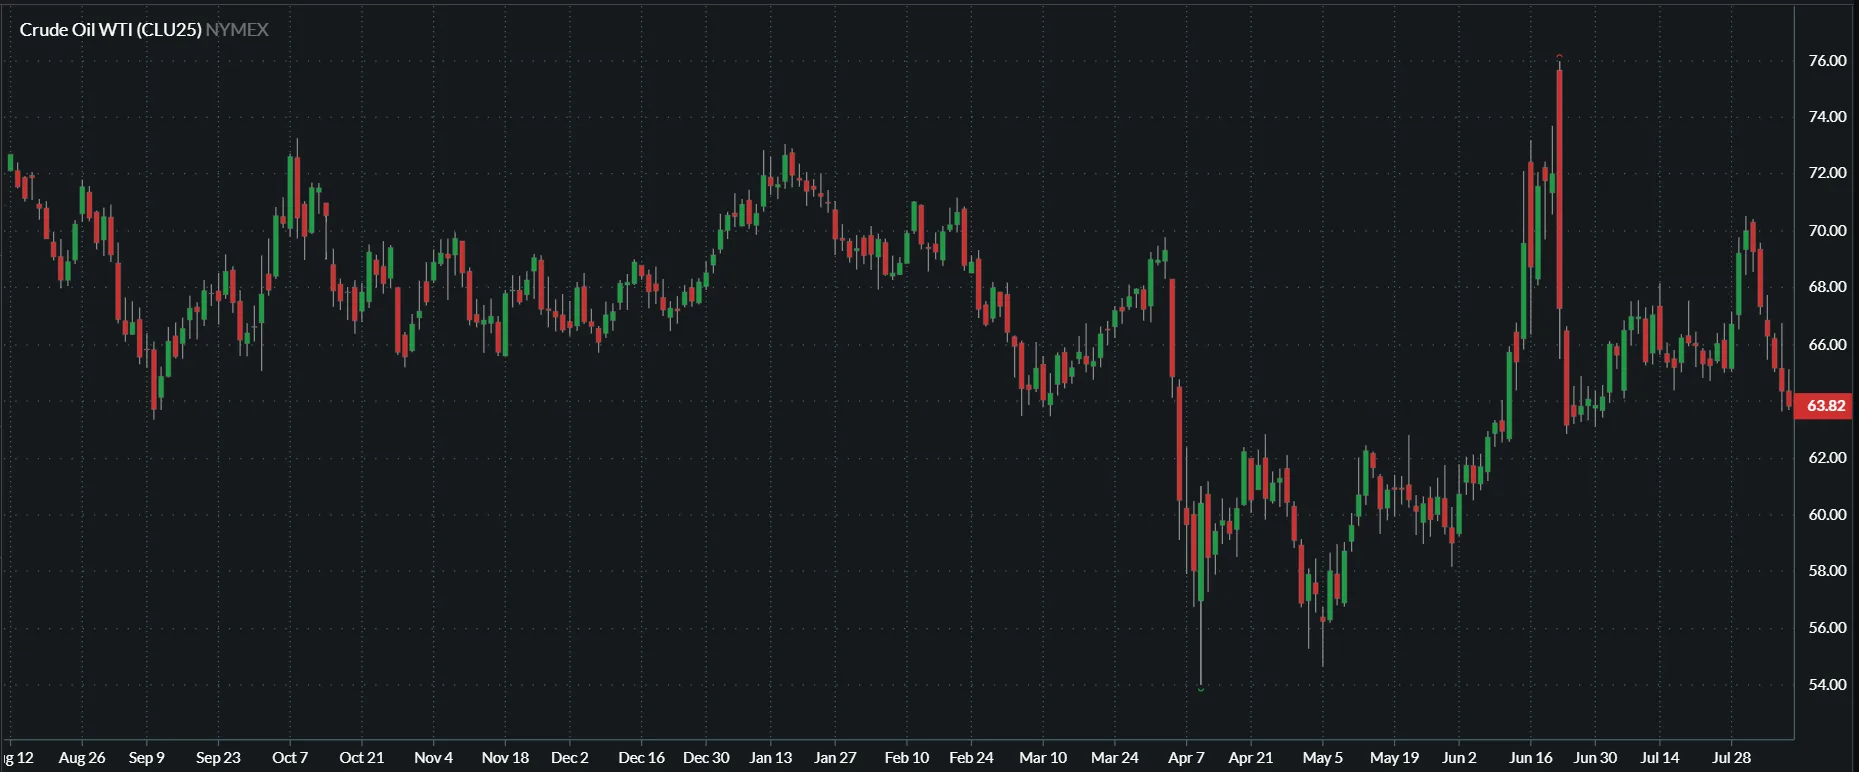
Task: Select the Jun 16 date label
Action: point(1530,758)
